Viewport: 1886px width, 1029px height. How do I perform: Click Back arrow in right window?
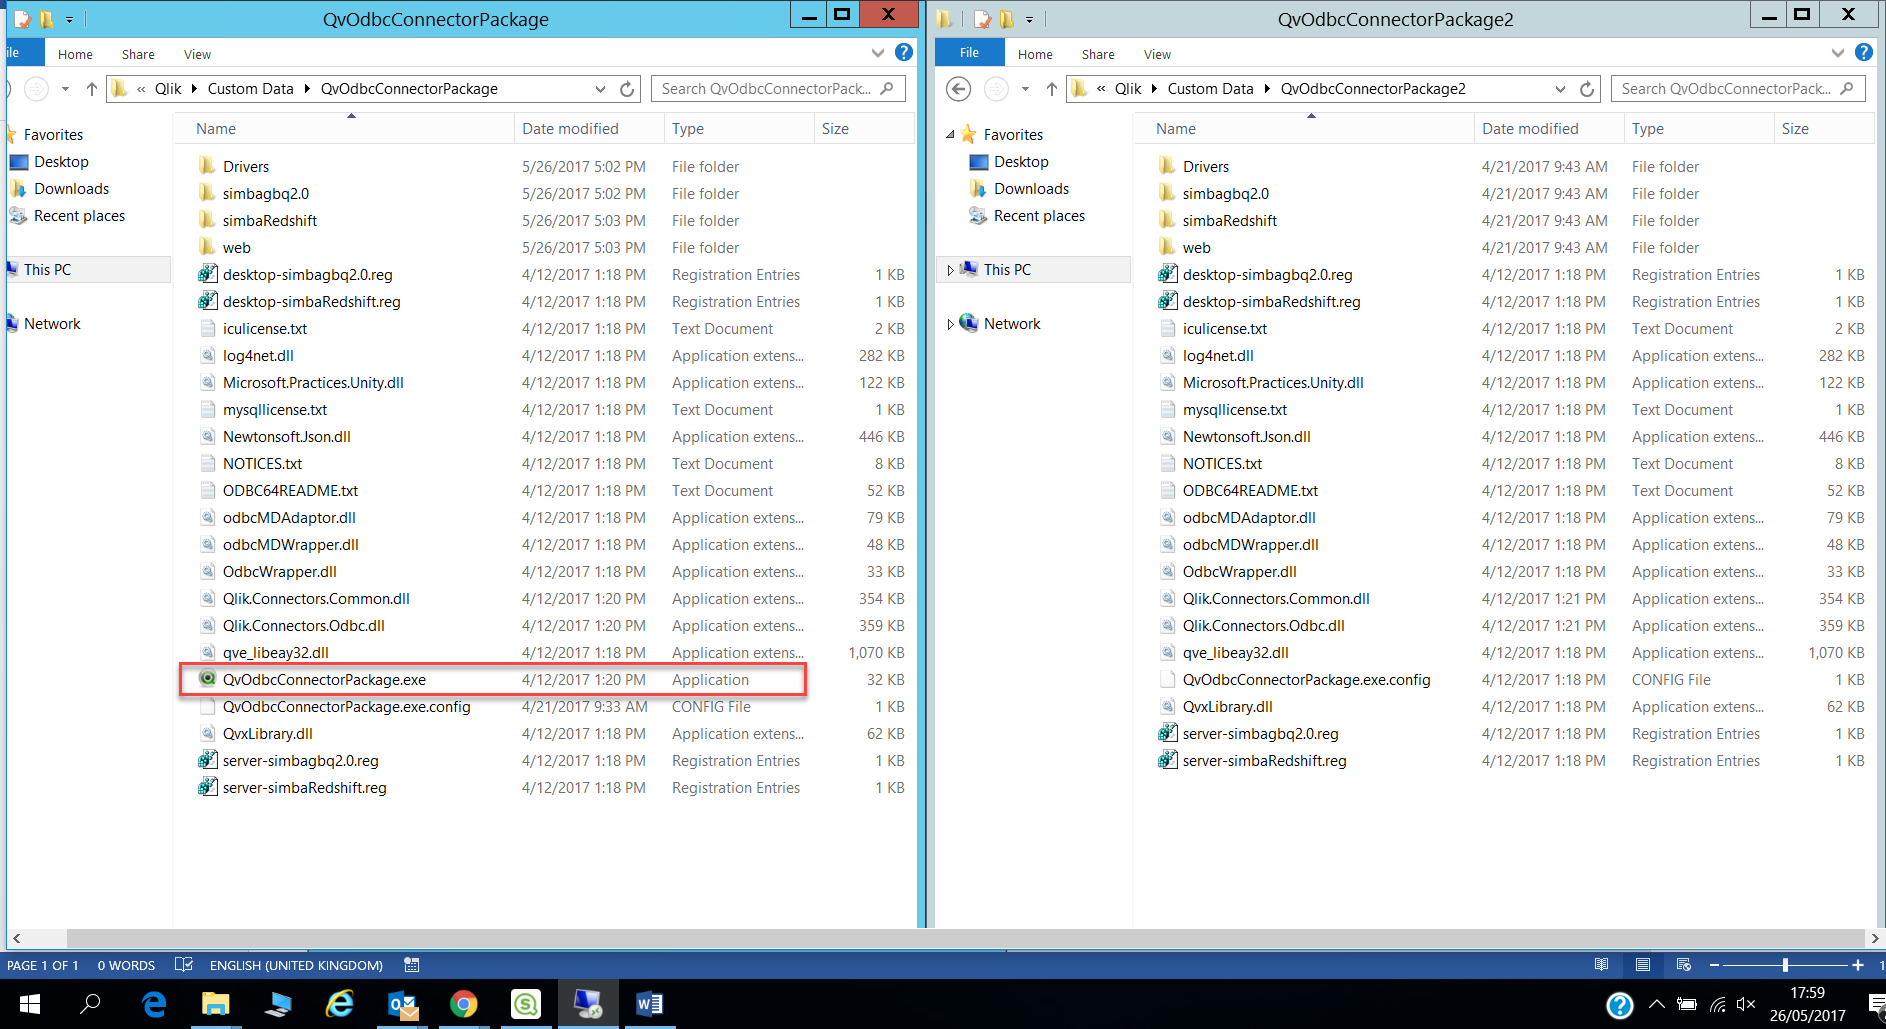[x=958, y=89]
